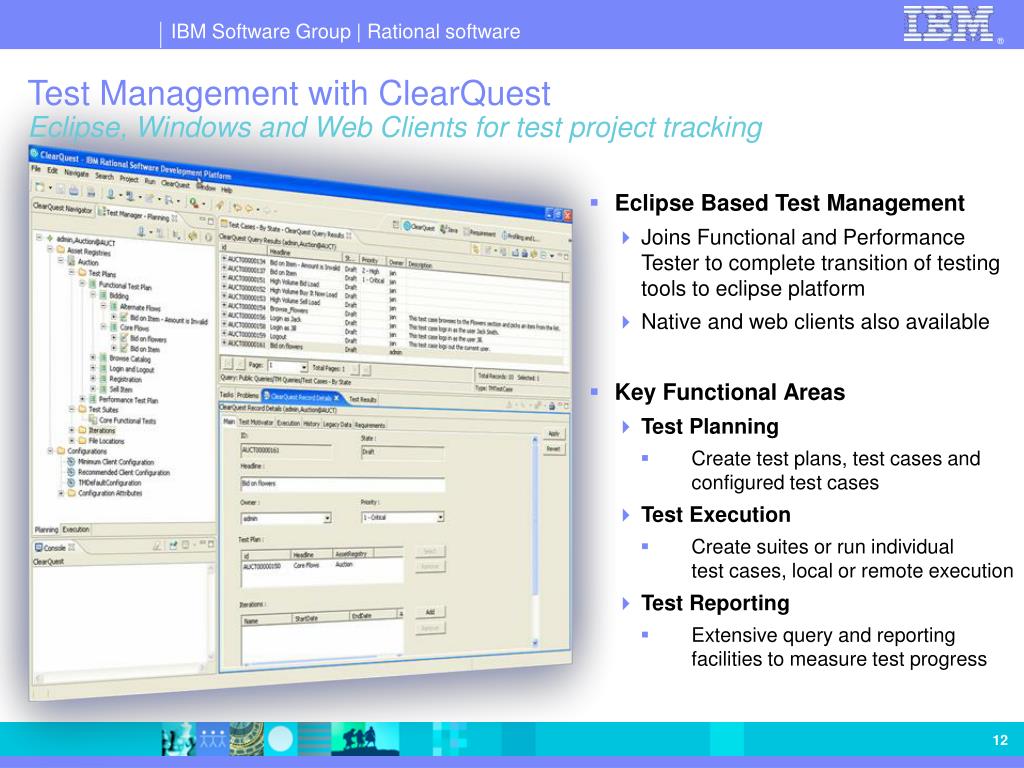The height and width of the screenshot is (768, 1024).
Task: Click the Priority column header
Action: (x=370, y=260)
